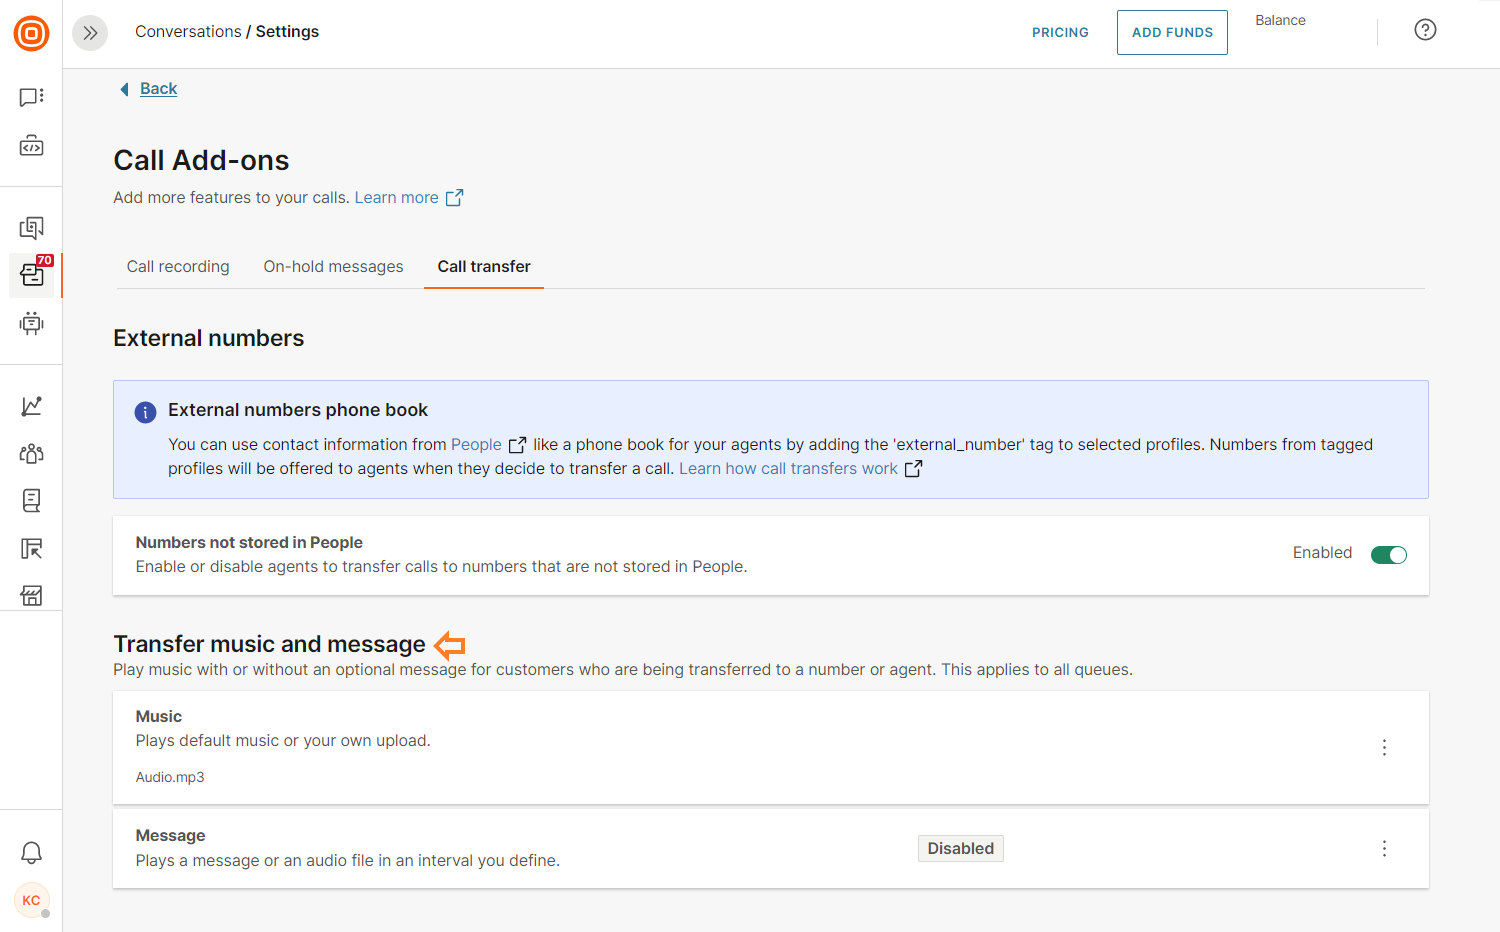Open the developer code tools sidebar icon
The image size is (1500, 932).
tap(31, 146)
